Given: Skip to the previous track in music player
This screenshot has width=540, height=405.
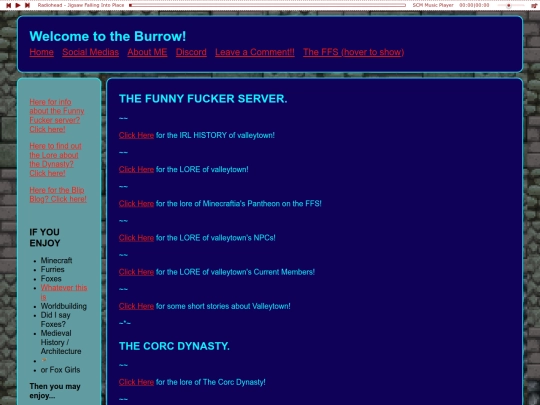Looking at the screenshot, I should pos(9,5).
